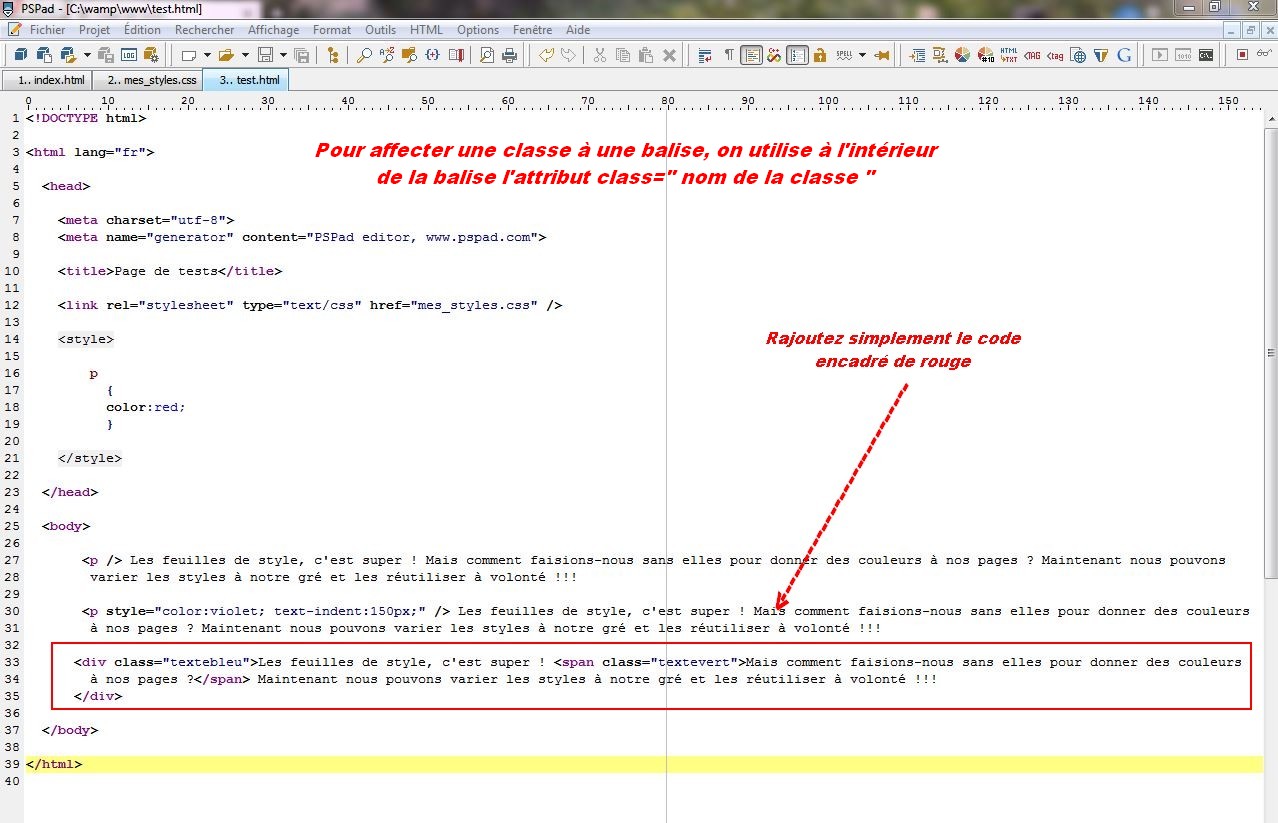Click the globe browser preview icon

[1079, 55]
